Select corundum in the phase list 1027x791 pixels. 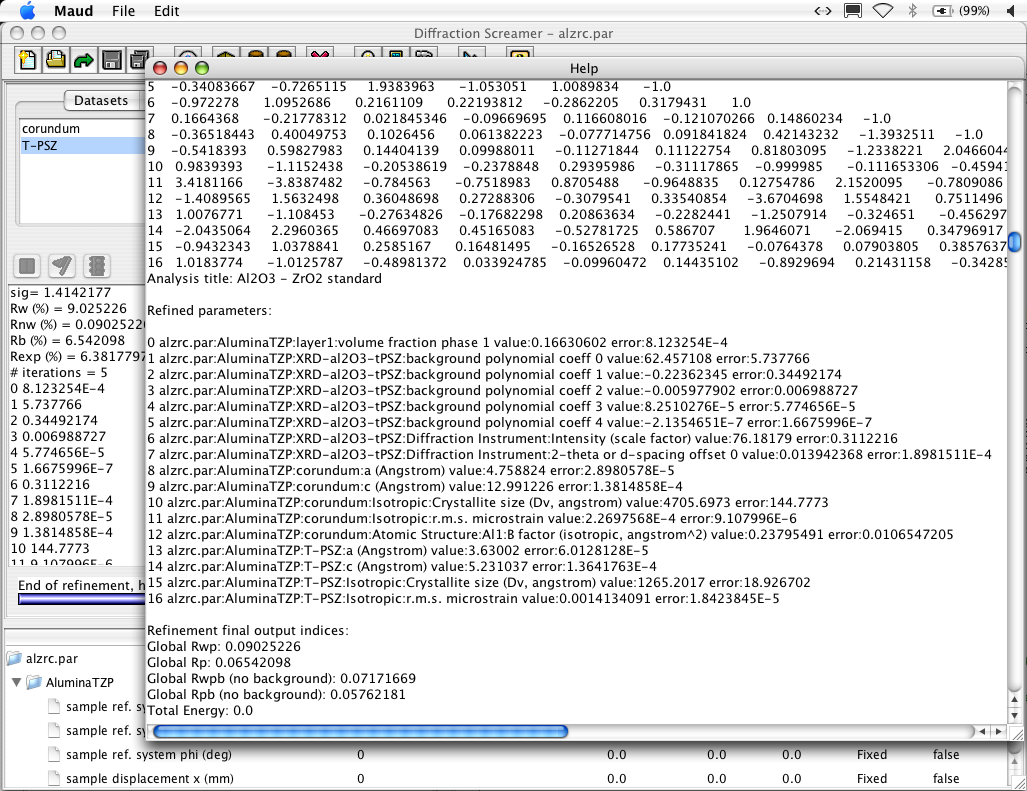(x=51, y=129)
